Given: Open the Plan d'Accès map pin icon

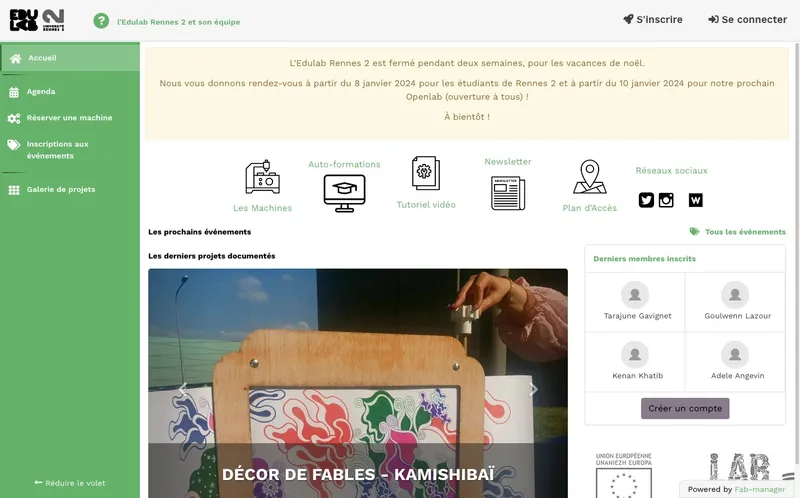Looking at the screenshot, I should point(589,177).
